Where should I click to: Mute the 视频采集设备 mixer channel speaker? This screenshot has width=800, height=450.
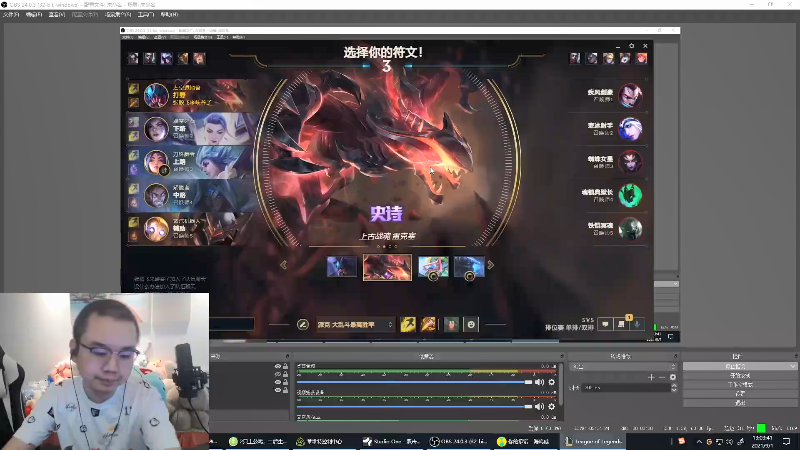tap(539, 407)
